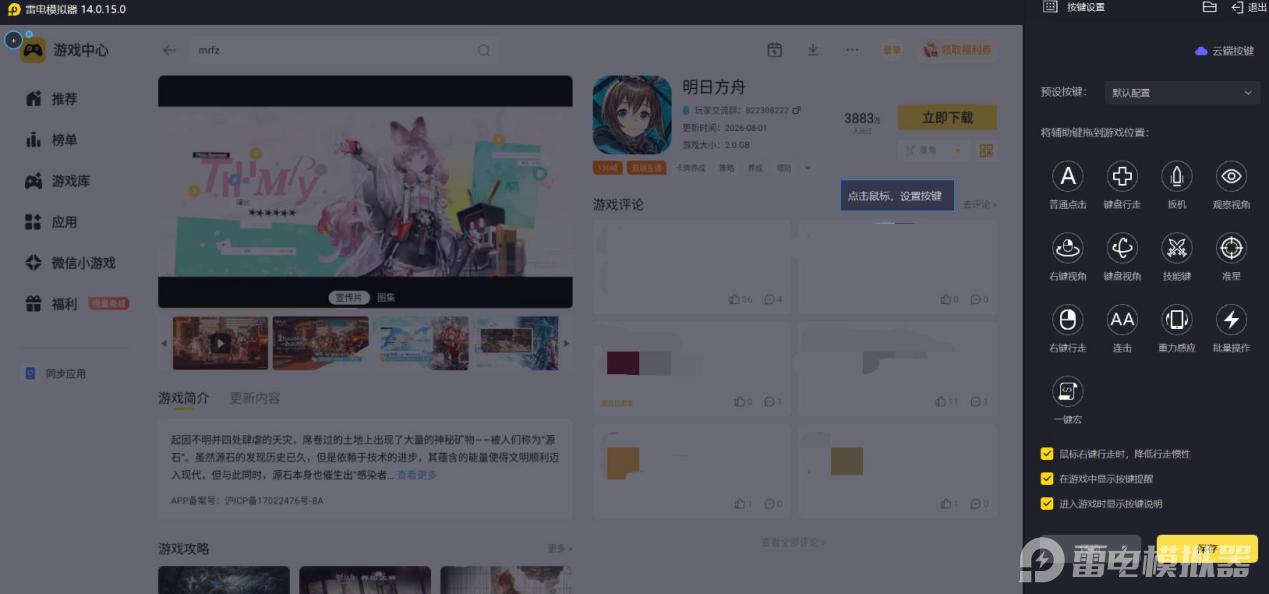Viewport: 1269px width, 594px height.
Task: Select the 批量操作 lightning batch icon
Action: pos(1231,320)
